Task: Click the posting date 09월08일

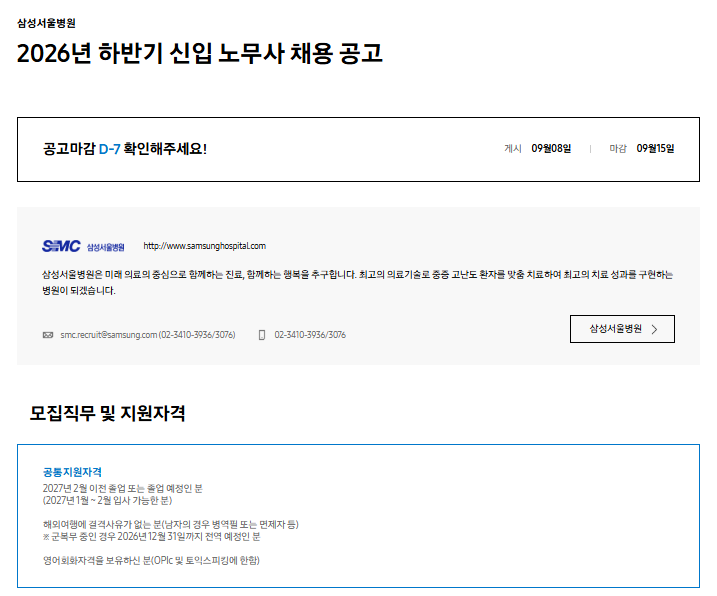Action: pyautogui.click(x=551, y=149)
